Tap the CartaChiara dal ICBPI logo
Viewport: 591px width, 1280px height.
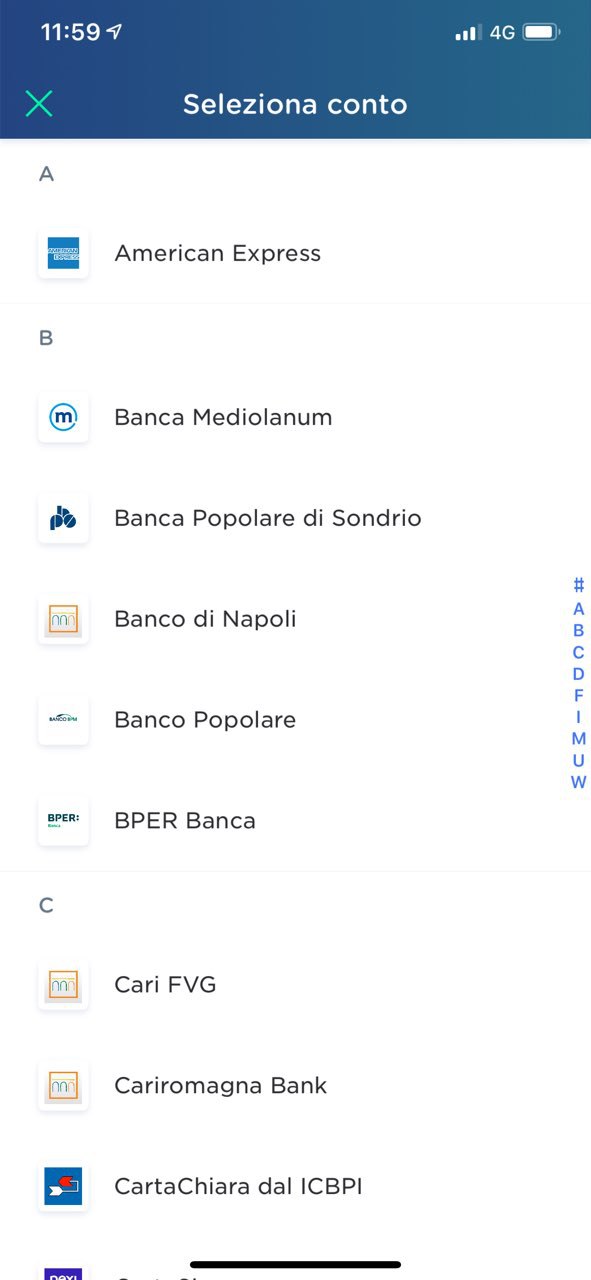[x=63, y=1187]
